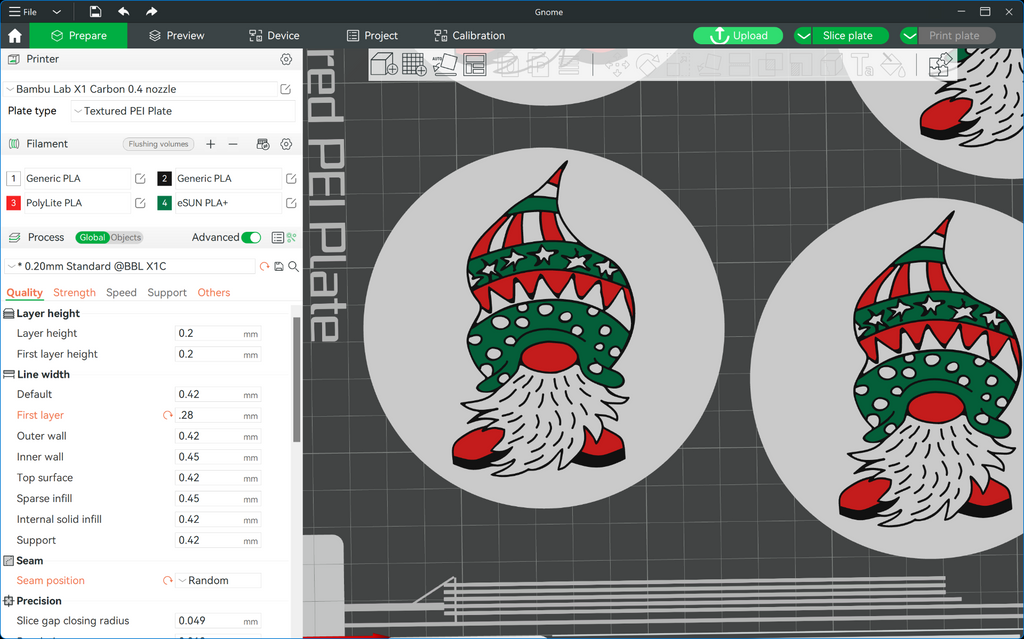
Task: Click the AMS filament sync icon
Action: pos(263,144)
